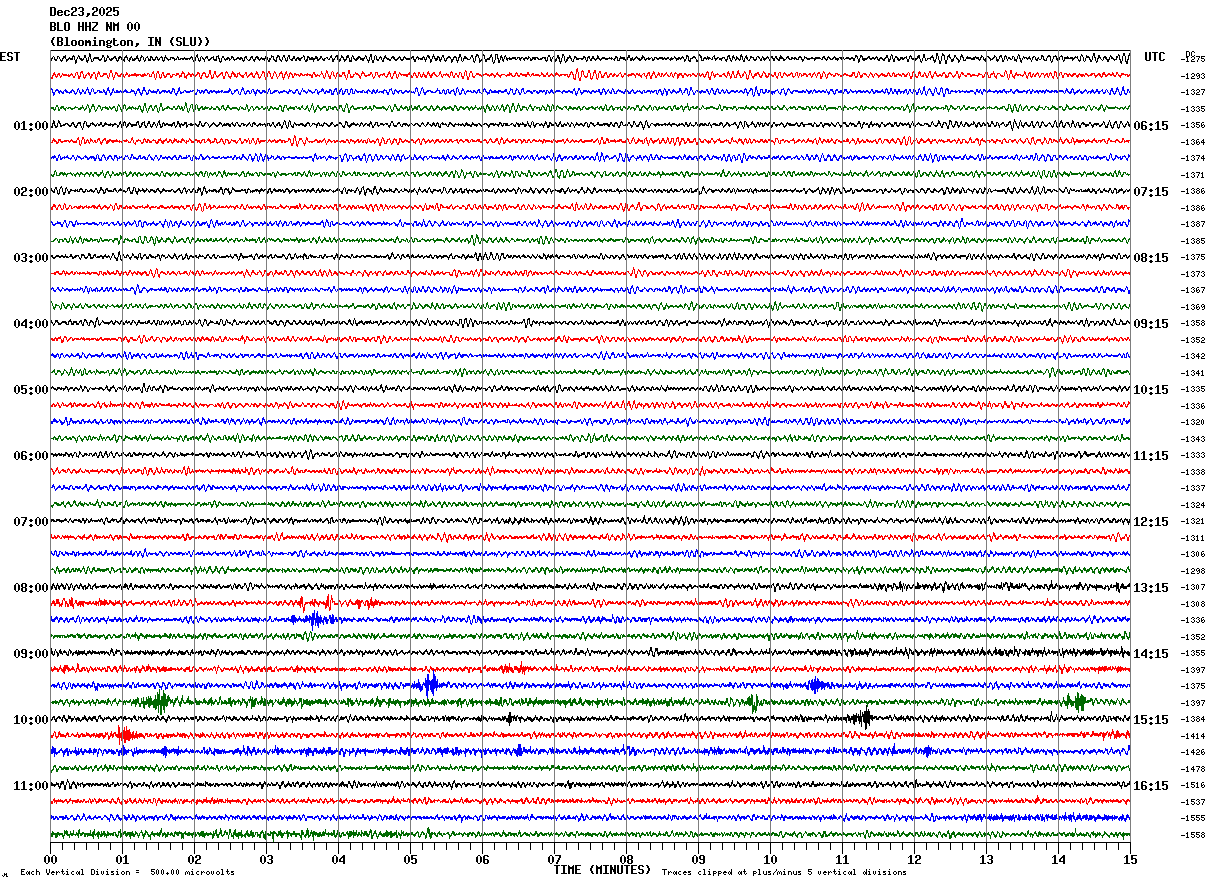The height and width of the screenshot is (886, 1210).
Task: Click the UTC timezone label
Action: tap(1155, 57)
